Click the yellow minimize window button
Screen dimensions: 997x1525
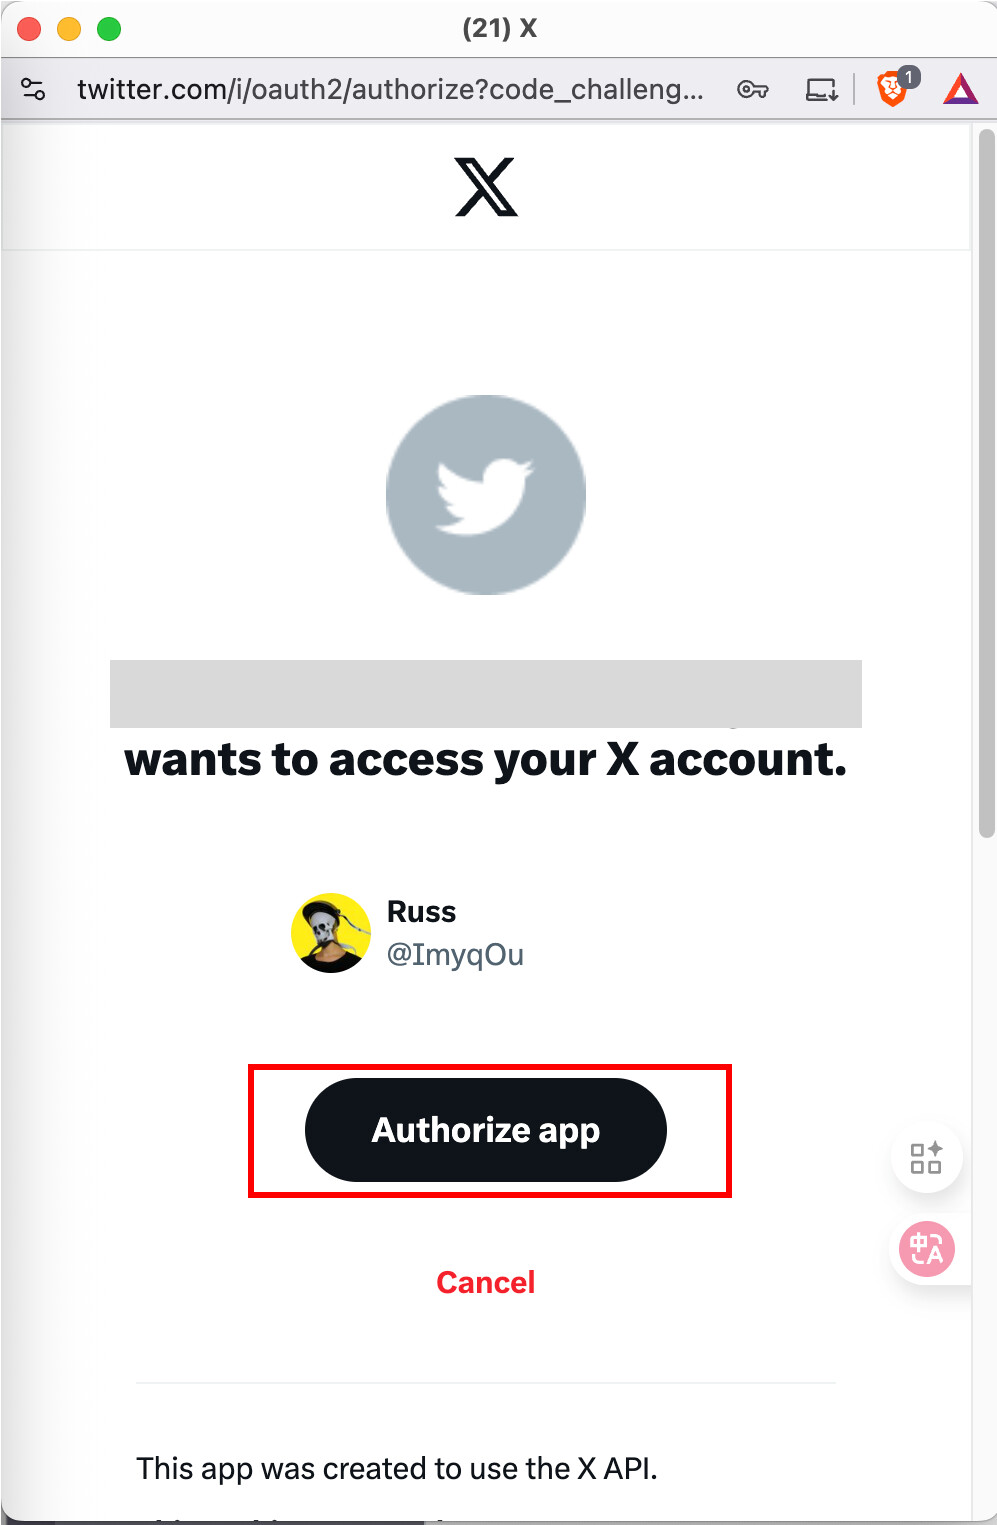tap(69, 29)
